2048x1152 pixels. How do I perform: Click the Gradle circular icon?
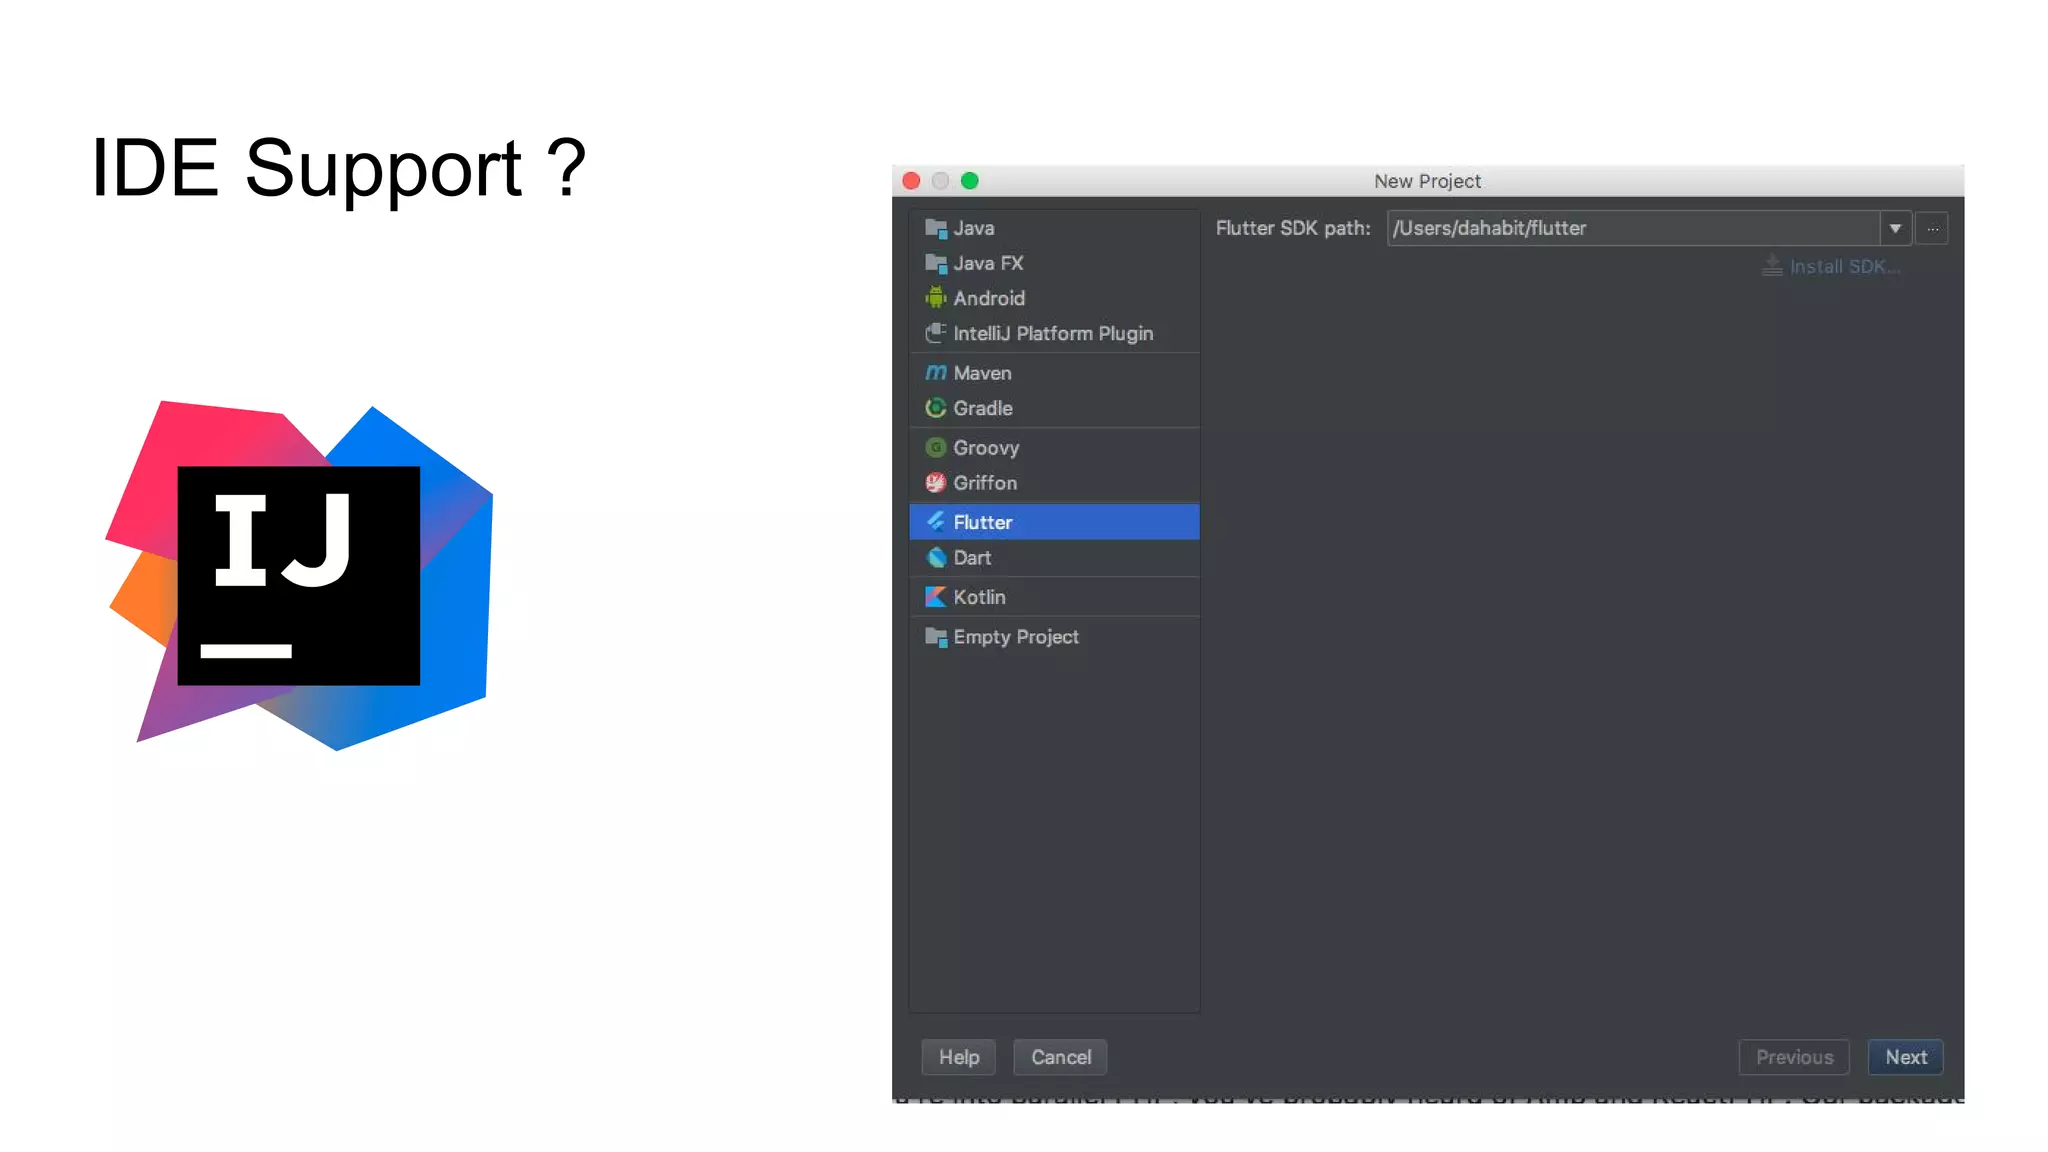936,408
